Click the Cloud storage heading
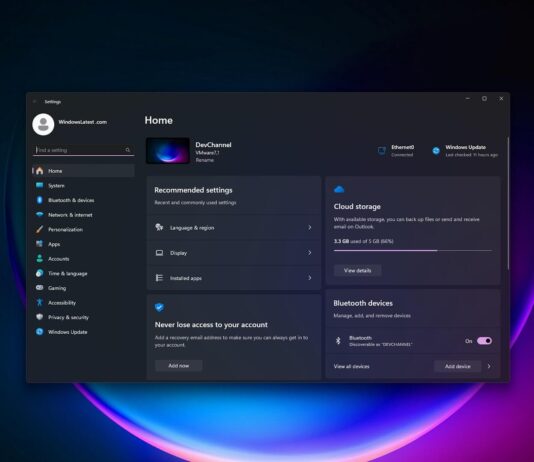 coord(357,206)
